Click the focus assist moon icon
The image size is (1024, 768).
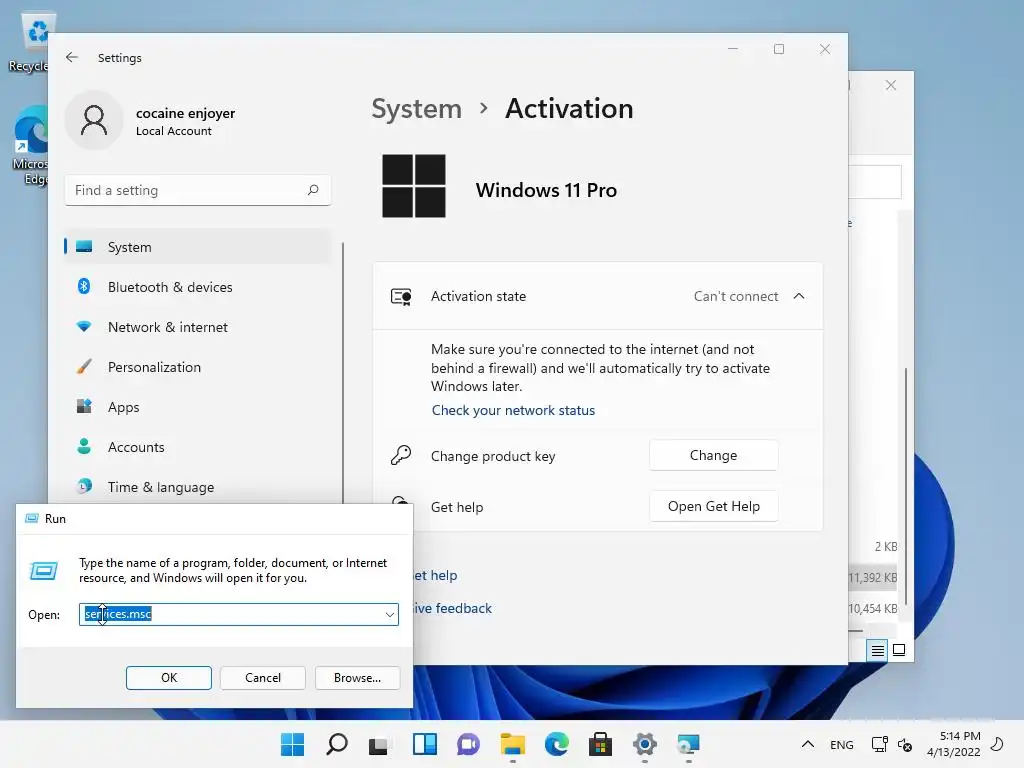997,744
